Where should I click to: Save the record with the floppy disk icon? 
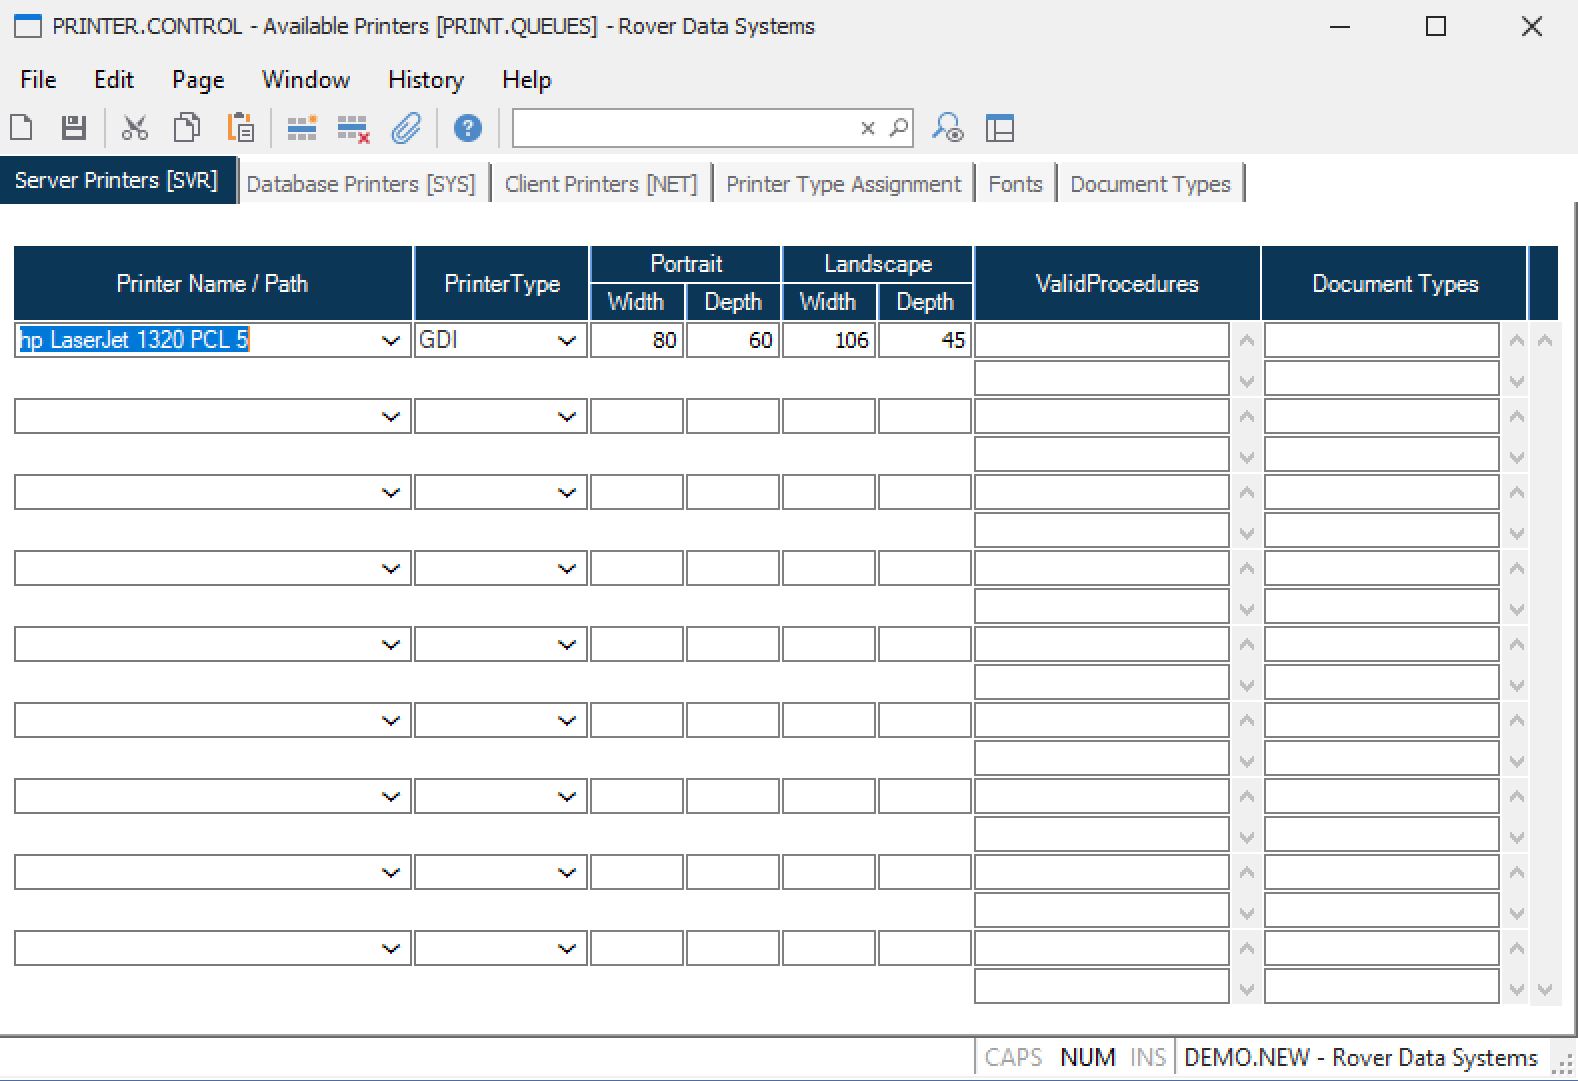tap(73, 128)
